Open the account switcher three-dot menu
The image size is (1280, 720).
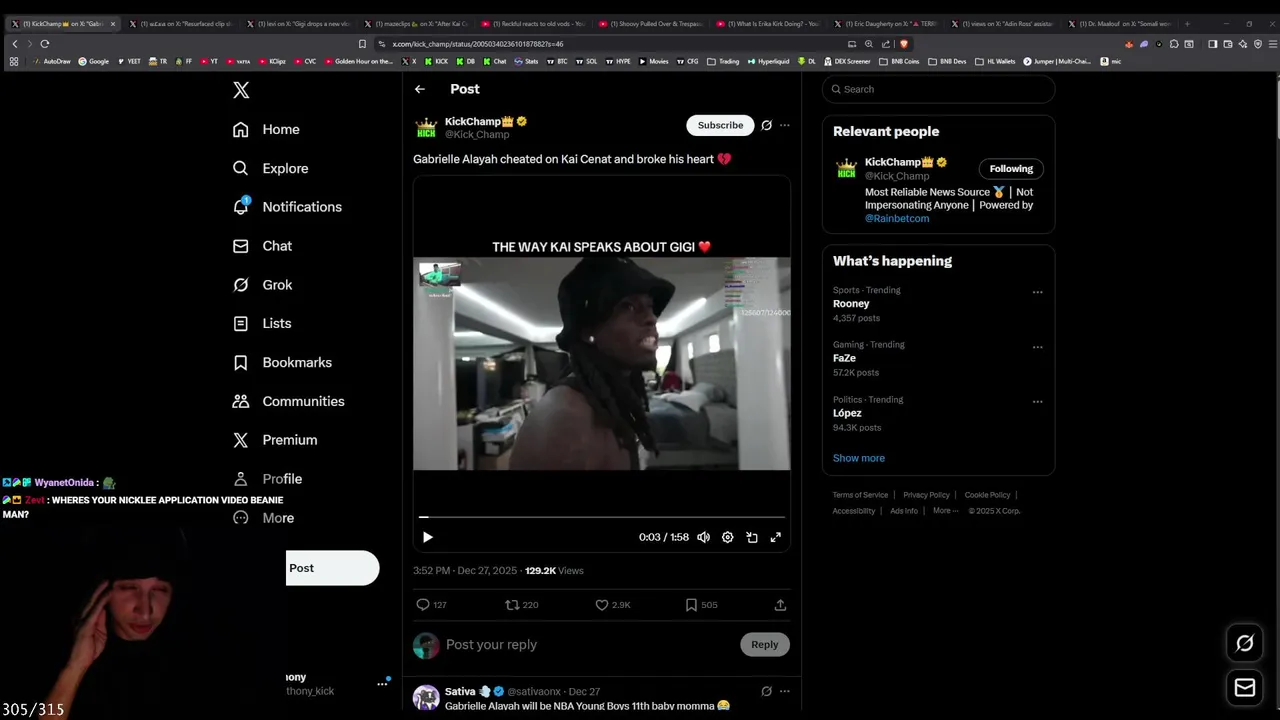pos(382,684)
